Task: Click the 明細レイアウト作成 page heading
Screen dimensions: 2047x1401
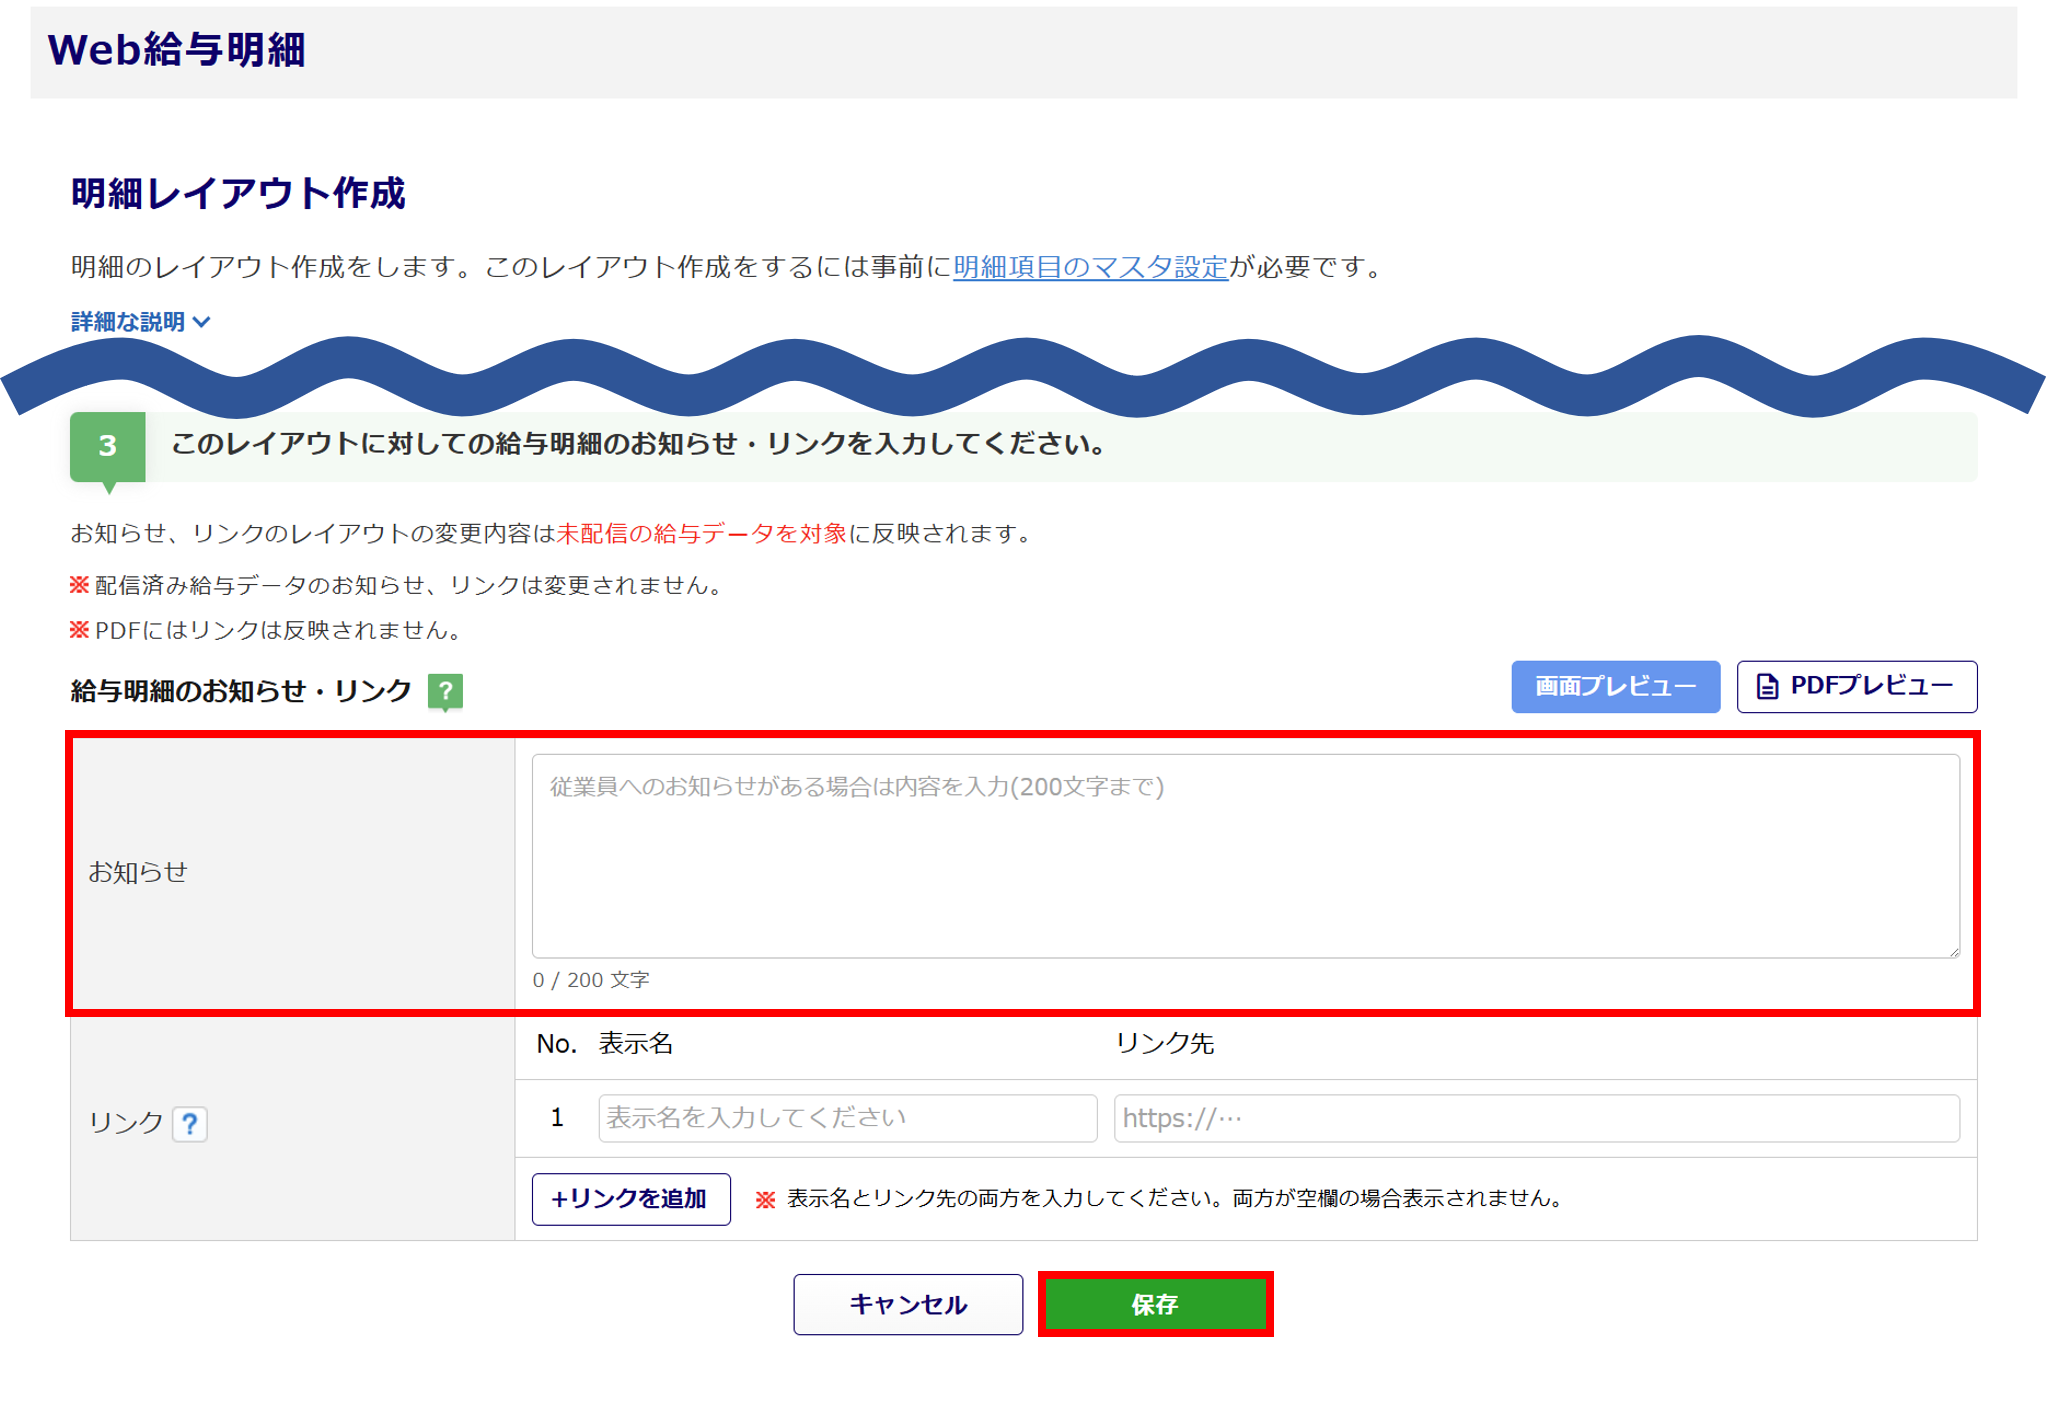Action: click(x=238, y=193)
